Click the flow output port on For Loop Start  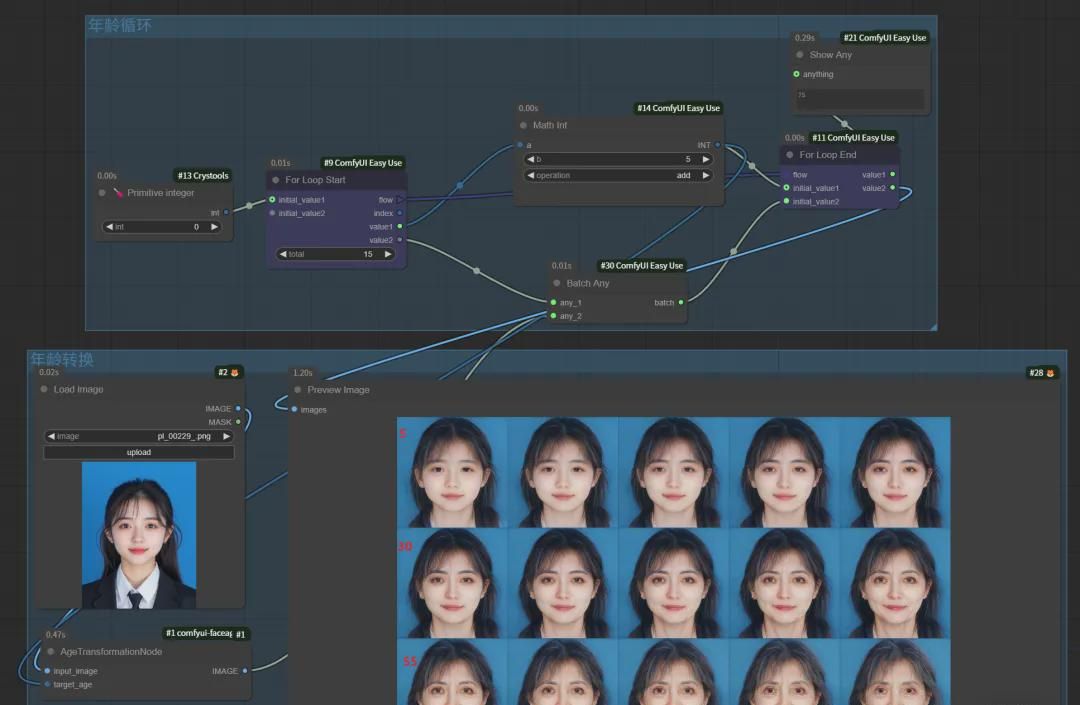click(x=400, y=200)
